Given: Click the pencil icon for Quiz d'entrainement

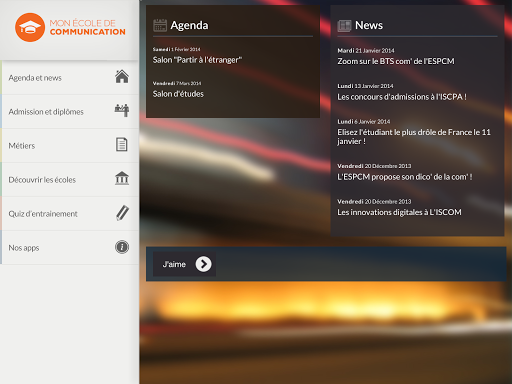Looking at the screenshot, I should pos(122,213).
